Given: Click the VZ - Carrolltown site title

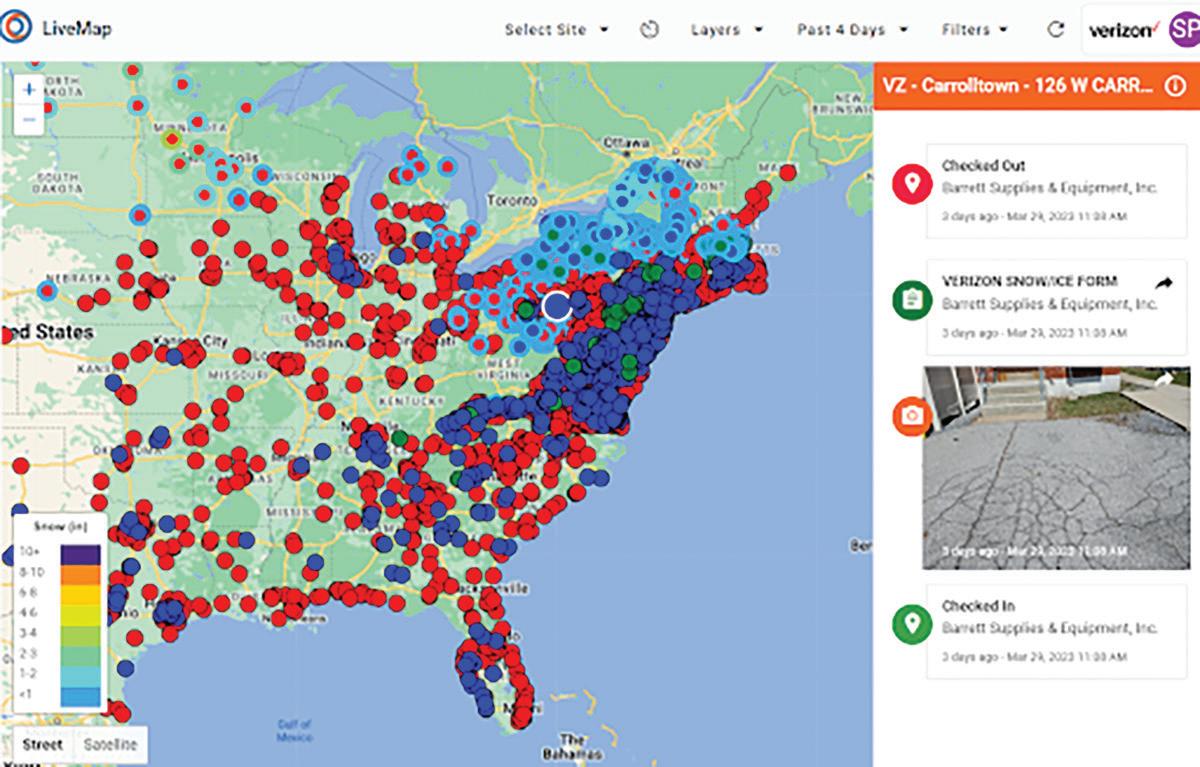Looking at the screenshot, I should (x=1018, y=86).
